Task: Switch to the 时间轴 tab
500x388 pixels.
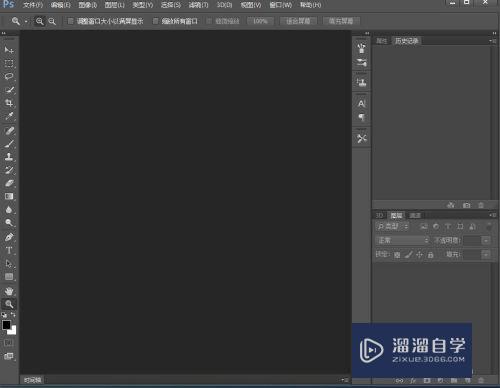Action: tap(33, 380)
